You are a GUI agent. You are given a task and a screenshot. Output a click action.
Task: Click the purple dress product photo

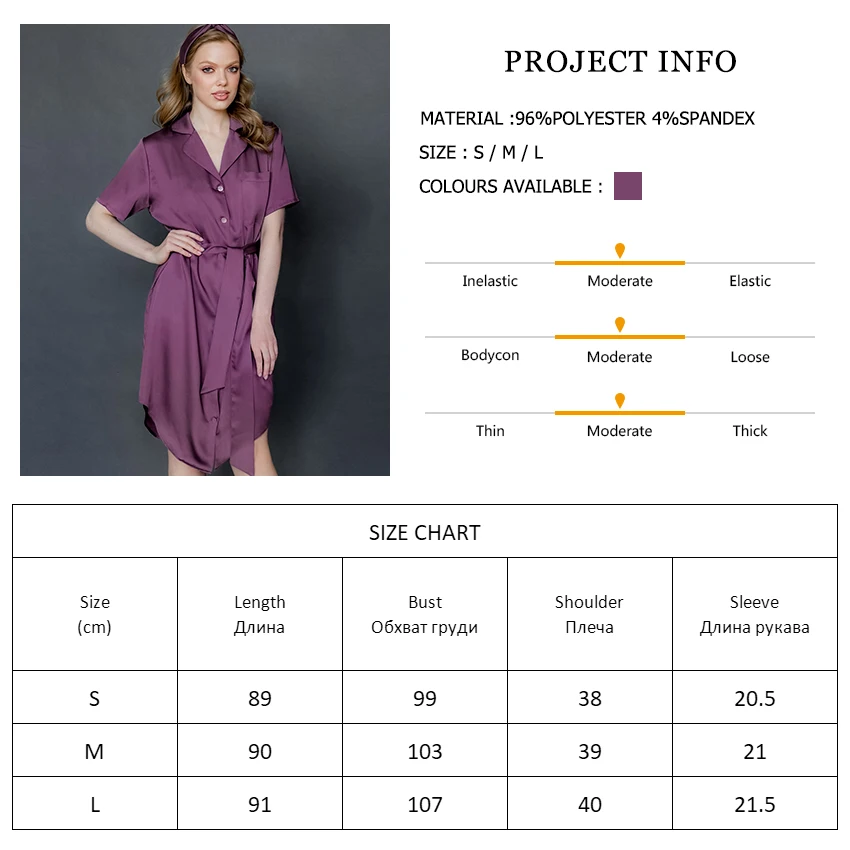tap(205, 250)
